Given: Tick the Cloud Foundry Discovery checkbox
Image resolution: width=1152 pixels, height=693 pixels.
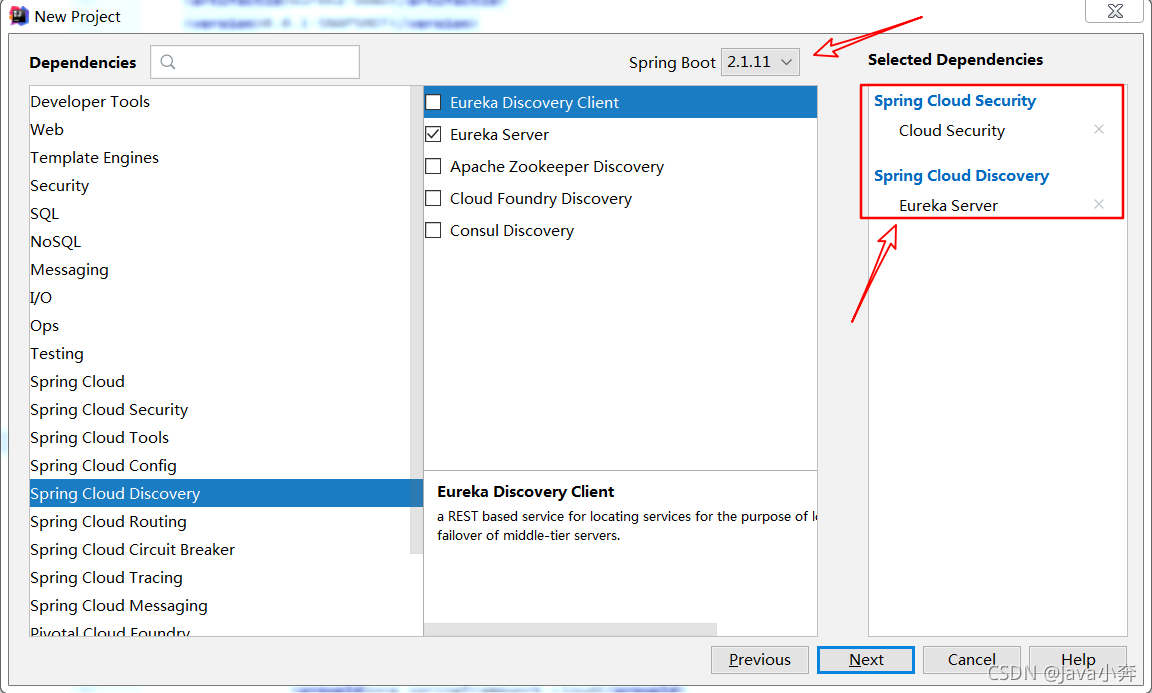Looking at the screenshot, I should [433, 198].
